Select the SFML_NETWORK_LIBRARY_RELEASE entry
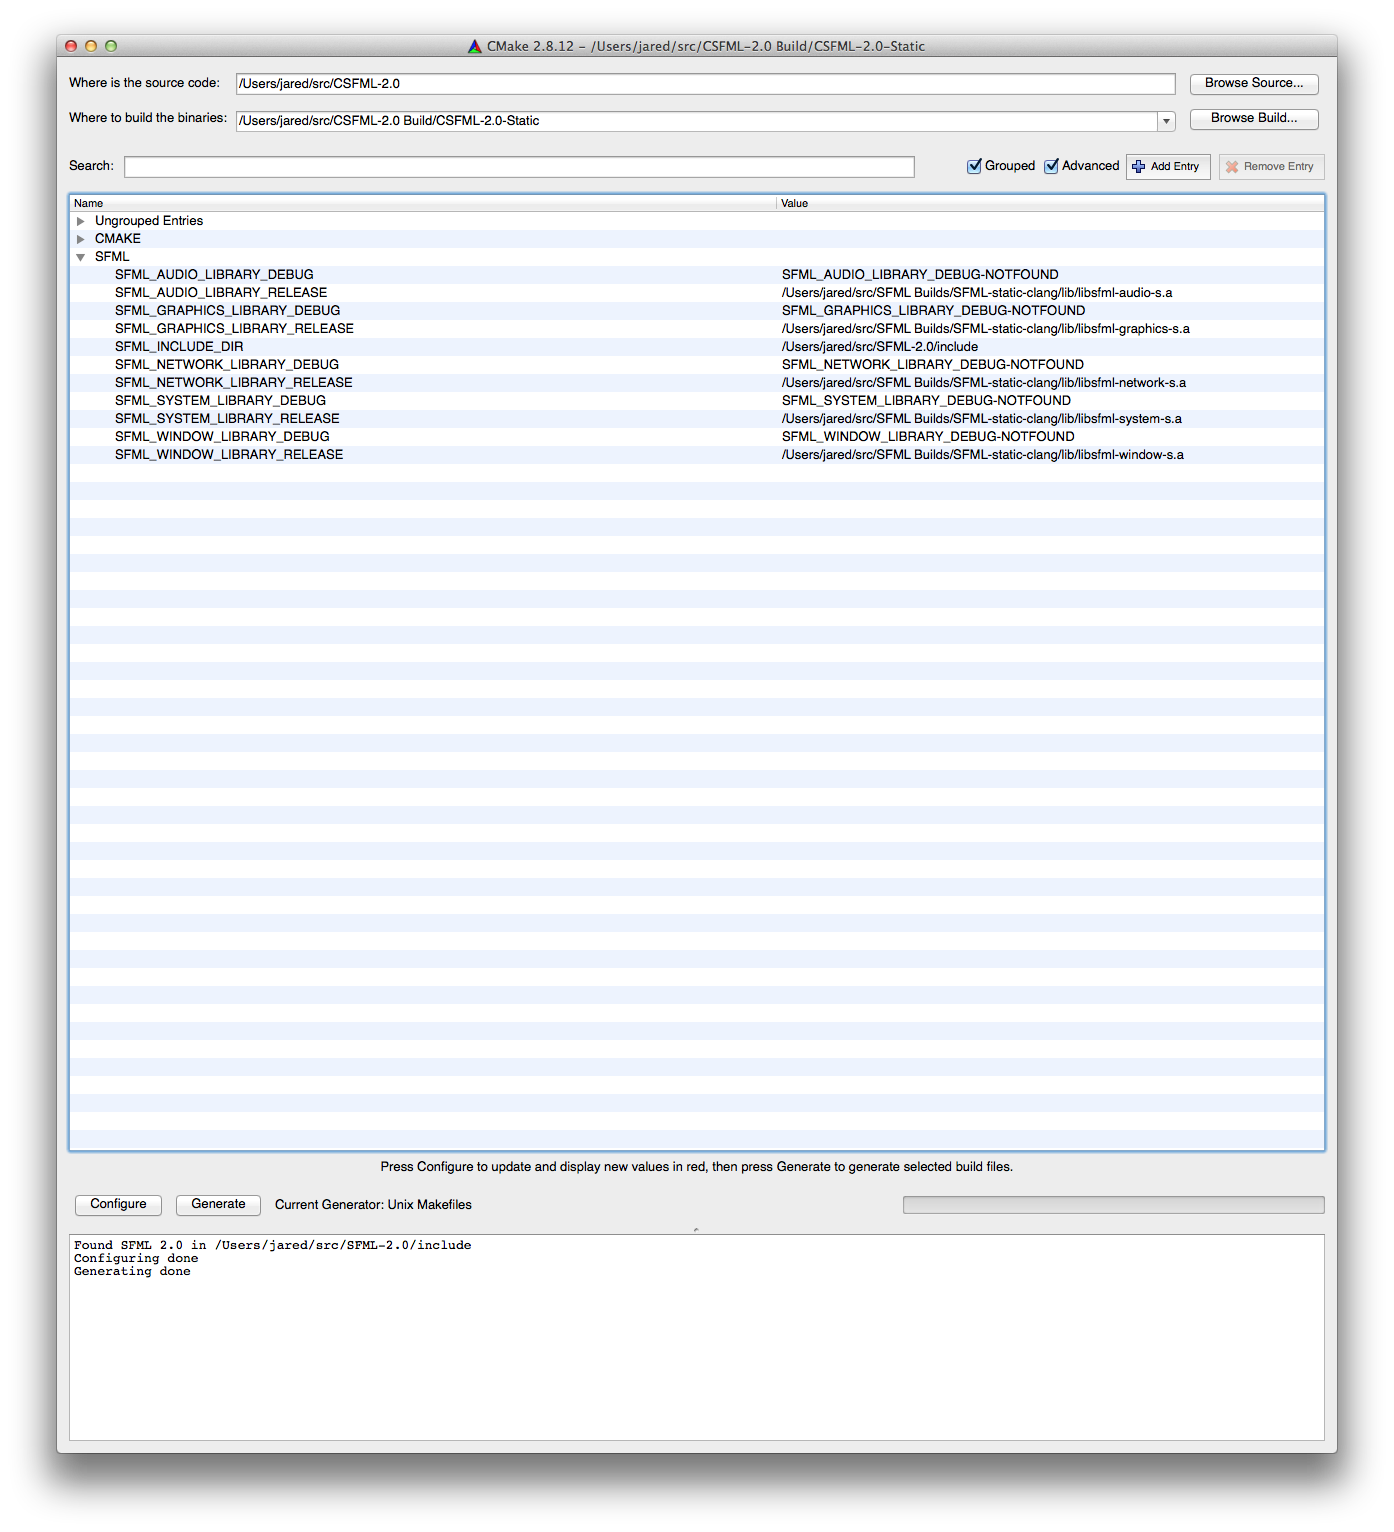This screenshot has height=1532, width=1394. (233, 383)
